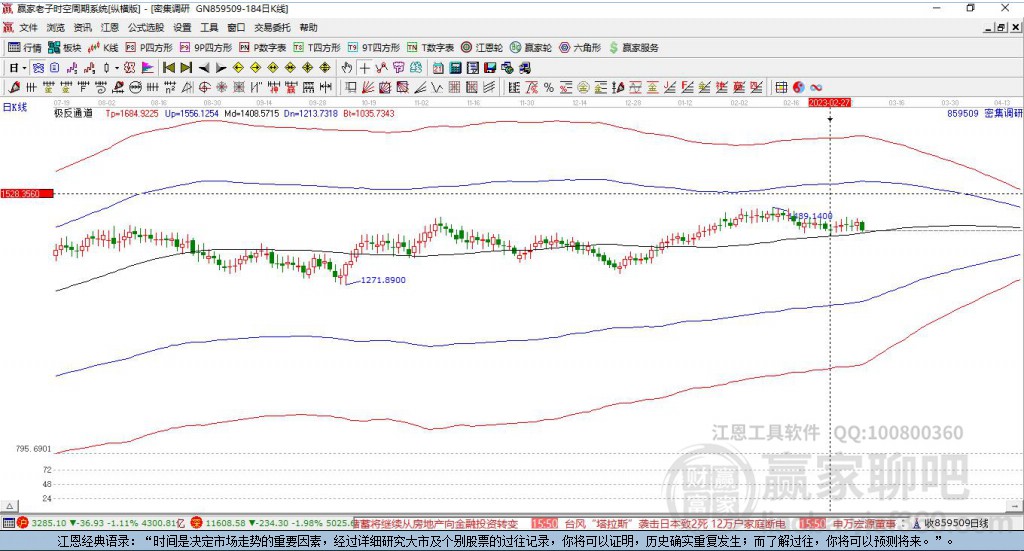The height and width of the screenshot is (551, 1024).
Task: Open the calculator icon in toolbar
Action: 455,67
